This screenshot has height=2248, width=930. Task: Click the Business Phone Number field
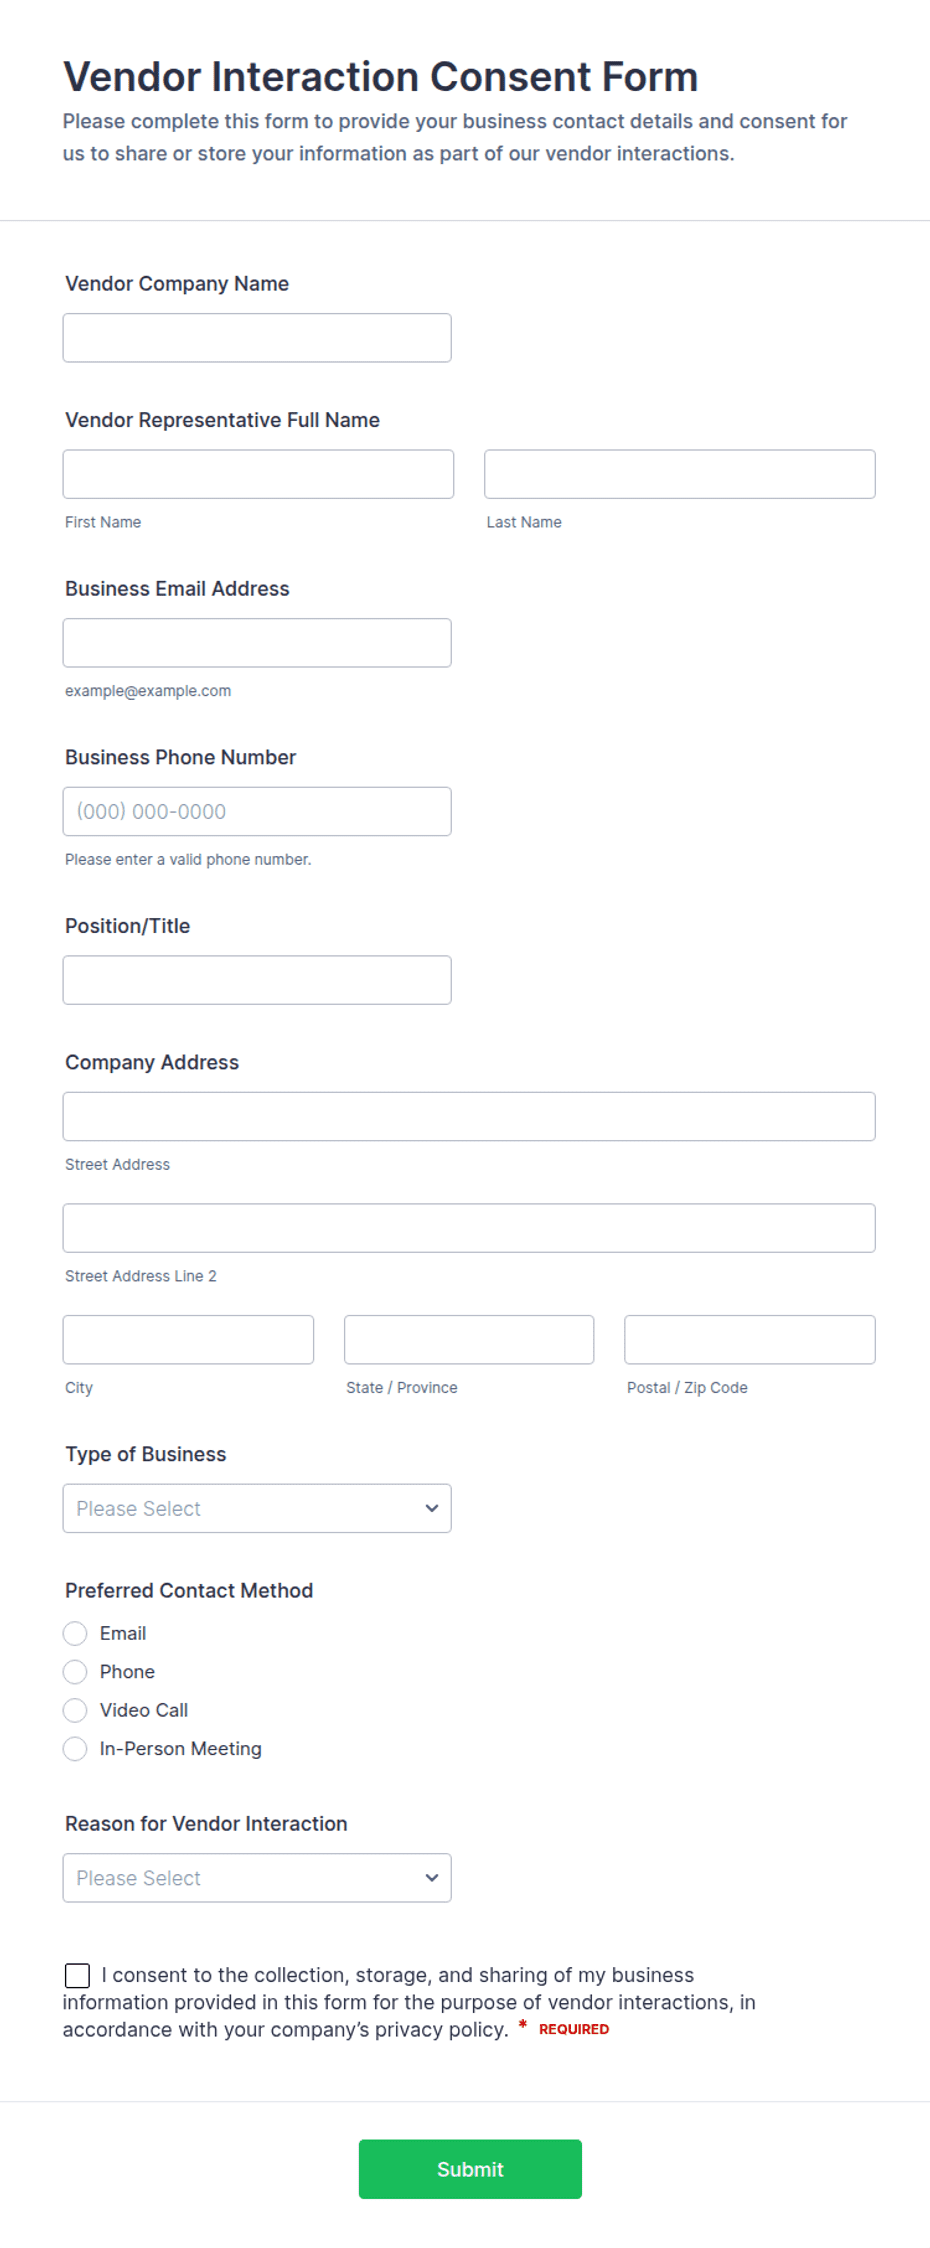coord(257,811)
